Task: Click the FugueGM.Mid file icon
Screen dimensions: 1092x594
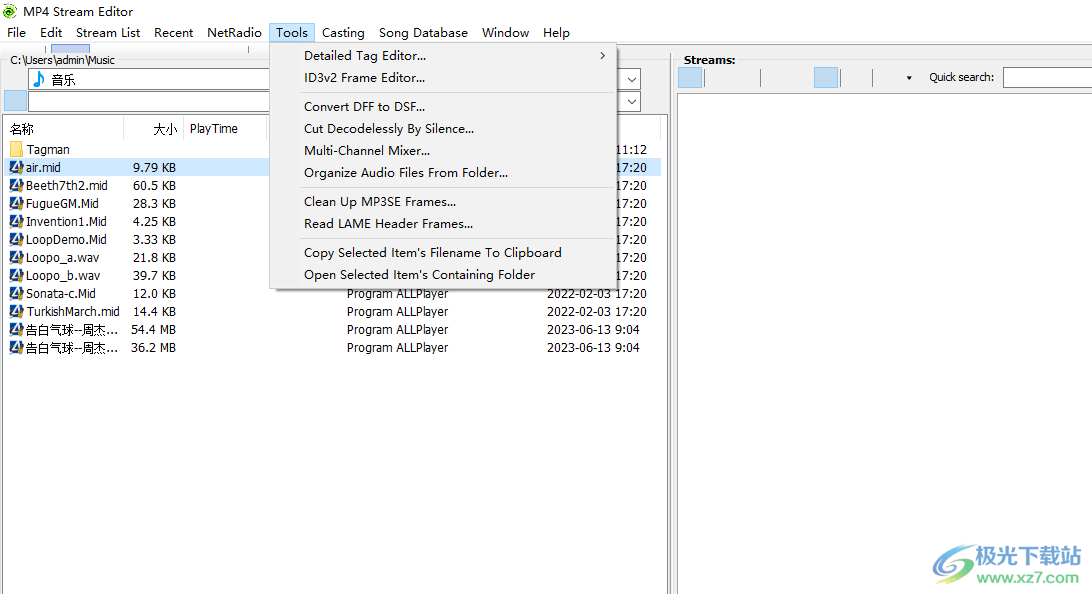Action: click(16, 203)
